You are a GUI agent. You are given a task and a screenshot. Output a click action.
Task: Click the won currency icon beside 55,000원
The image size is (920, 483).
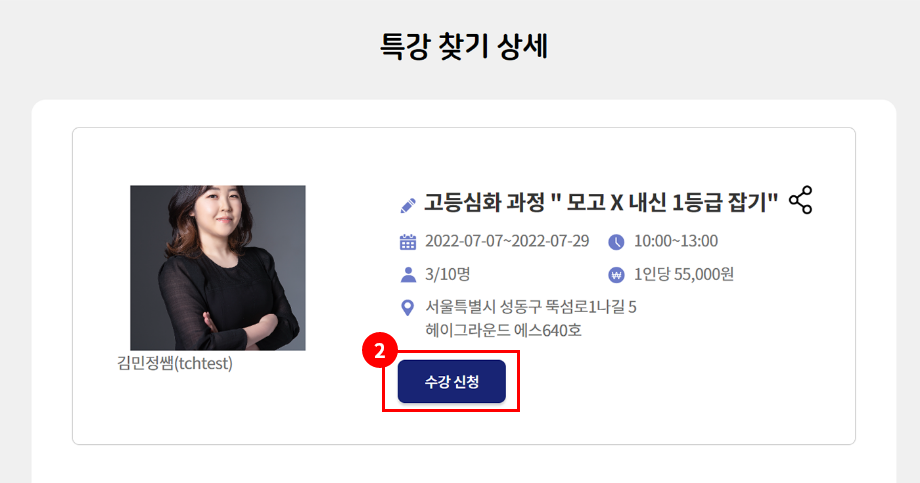point(616,275)
